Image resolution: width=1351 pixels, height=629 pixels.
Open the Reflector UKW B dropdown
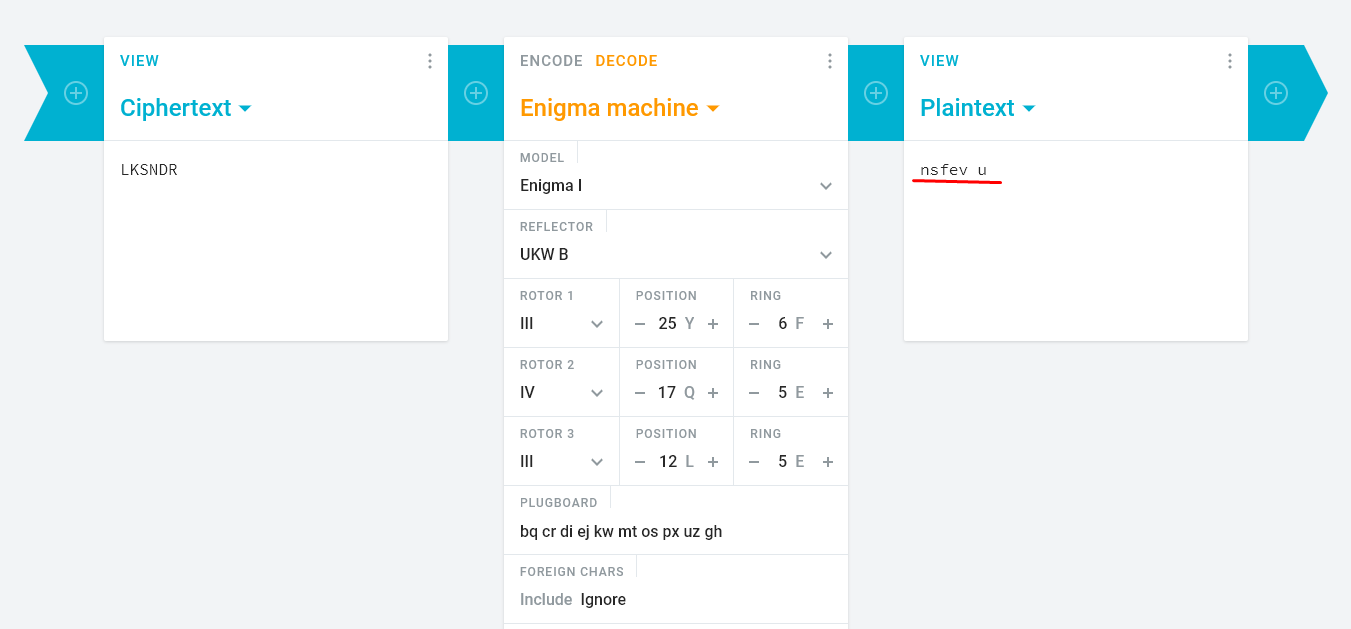coord(676,255)
